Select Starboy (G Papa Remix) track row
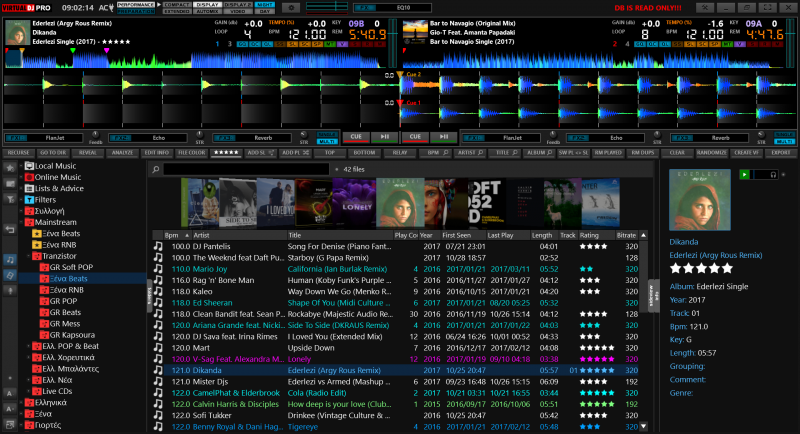 click(x=401, y=258)
